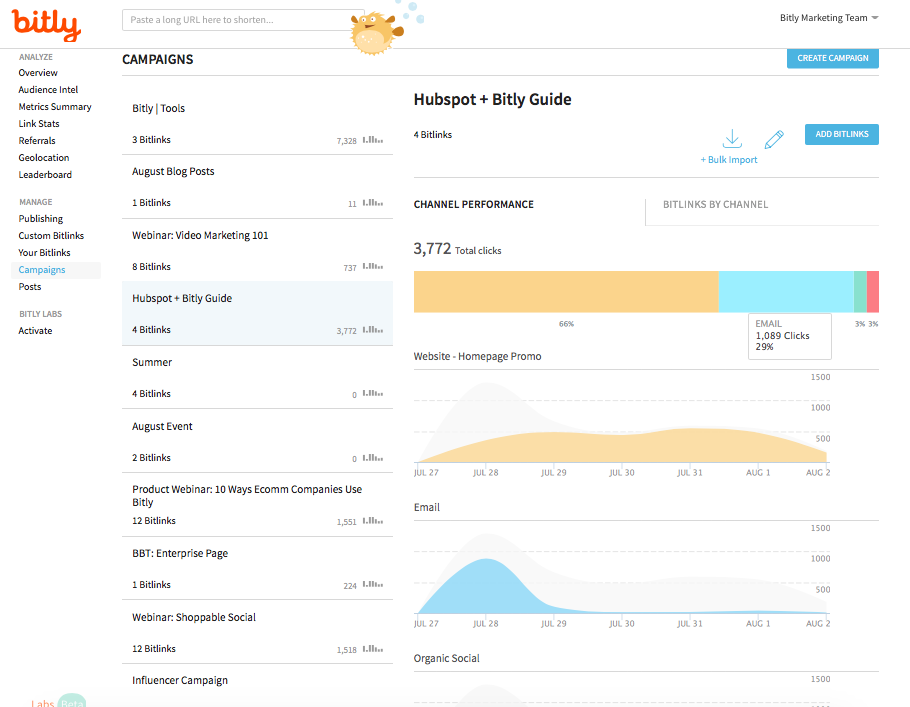The height and width of the screenshot is (707, 910).
Task: Open stats chart icon for Product Webinar campaign
Action: pyautogui.click(x=373, y=521)
